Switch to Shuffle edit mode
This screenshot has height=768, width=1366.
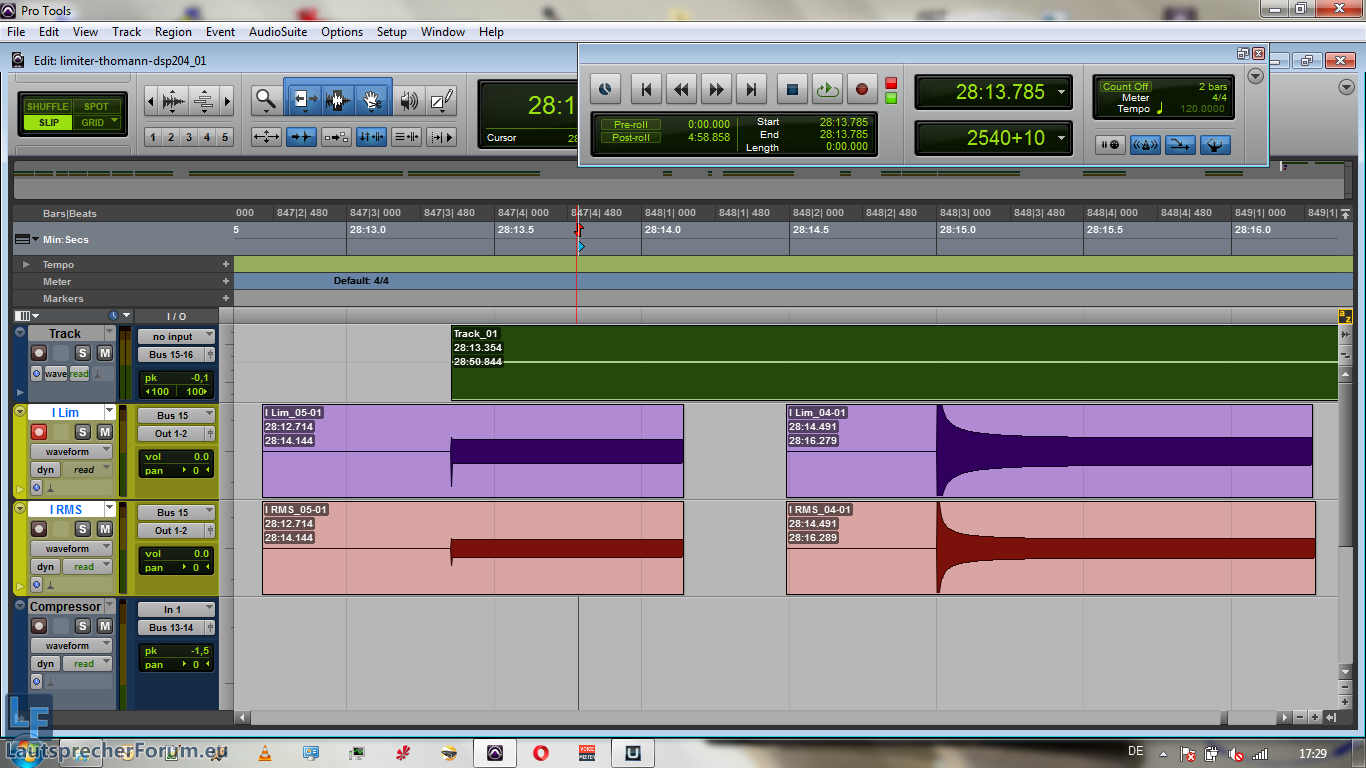(47, 106)
